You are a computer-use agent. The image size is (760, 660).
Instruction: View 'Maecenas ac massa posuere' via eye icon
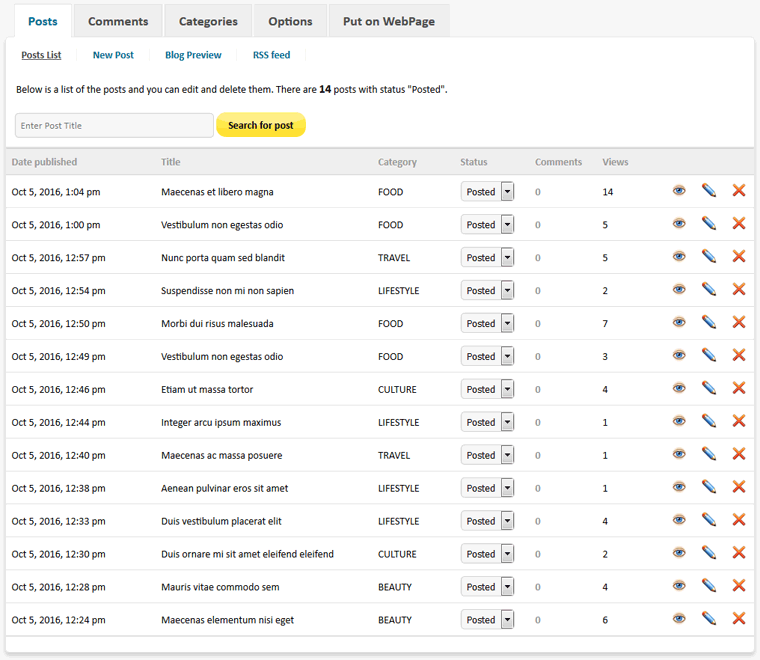[x=679, y=454]
